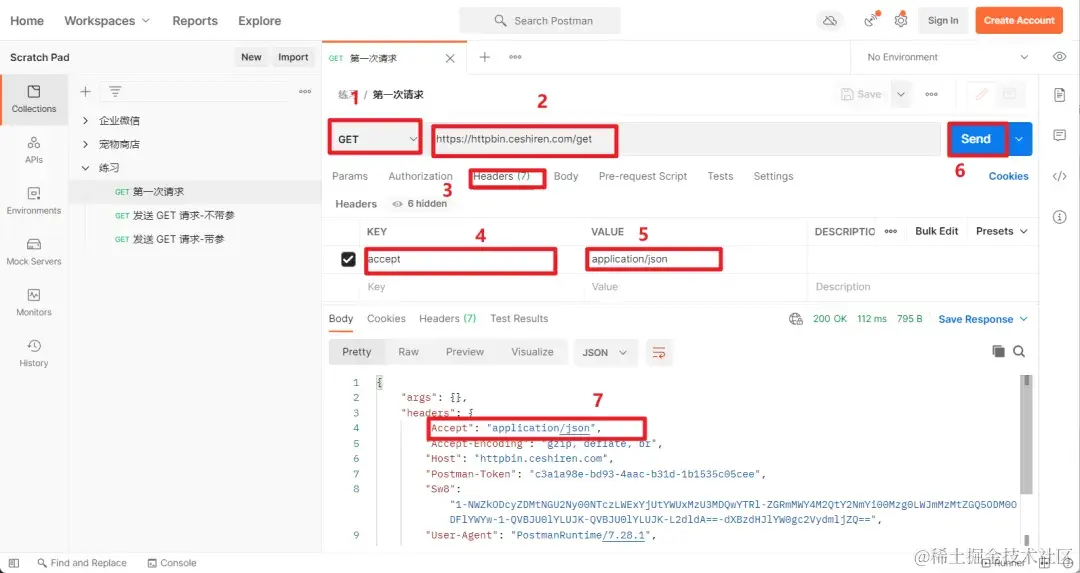
Task: Open the History sidebar panel
Action: [x=34, y=353]
